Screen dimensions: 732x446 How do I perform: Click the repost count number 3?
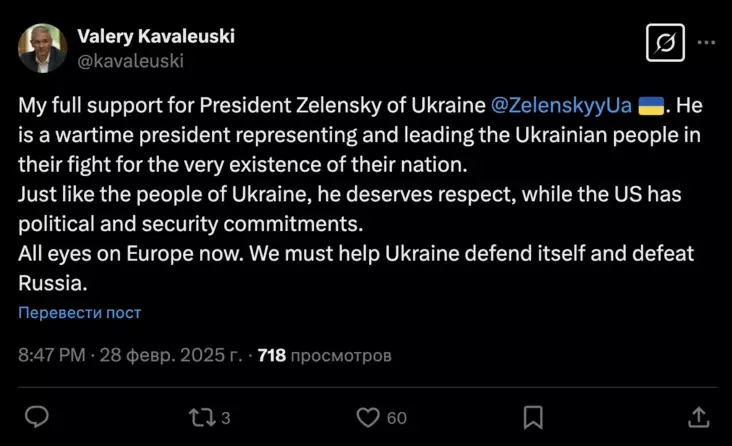[x=226, y=416]
